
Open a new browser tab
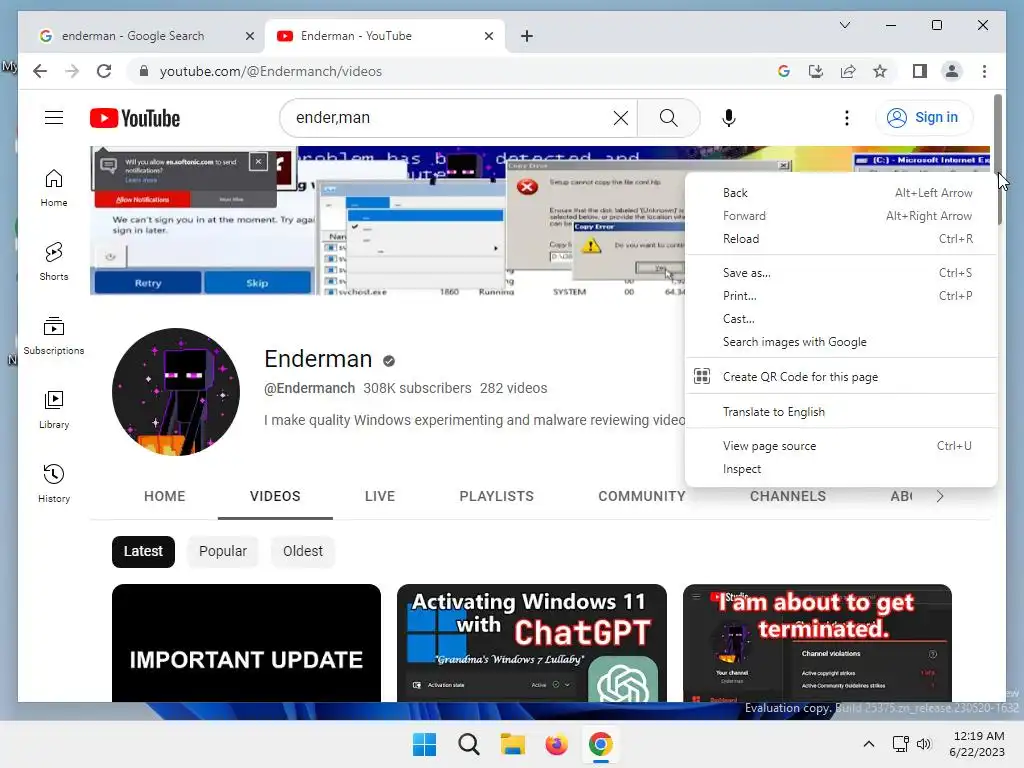526,36
